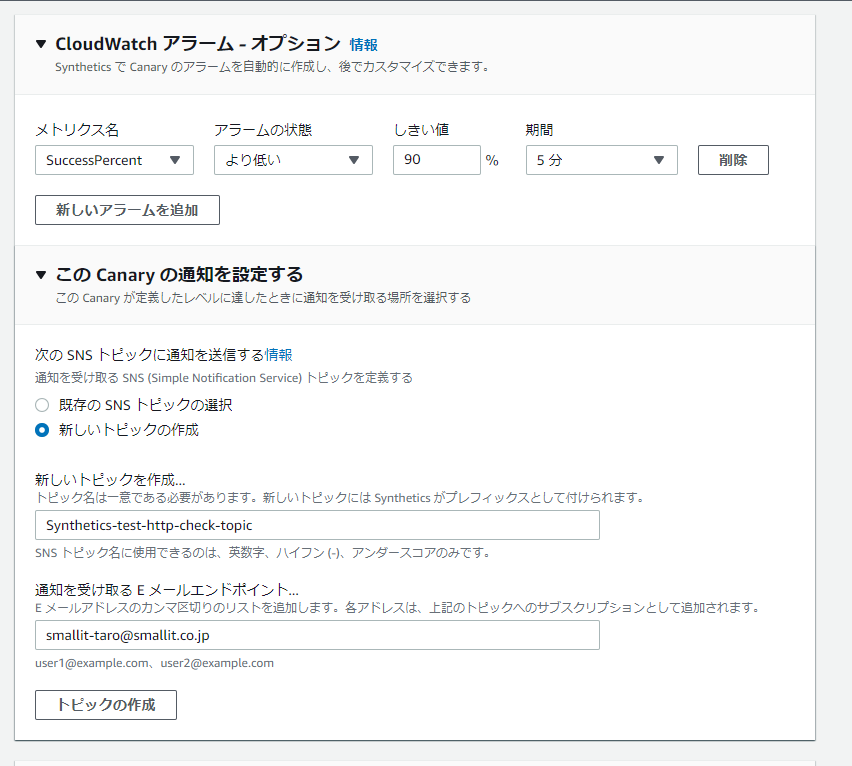The height and width of the screenshot is (766, 852).
Task: Click the CloudWatch アラーム - オプション heading
Action: pyautogui.click(x=198, y=44)
